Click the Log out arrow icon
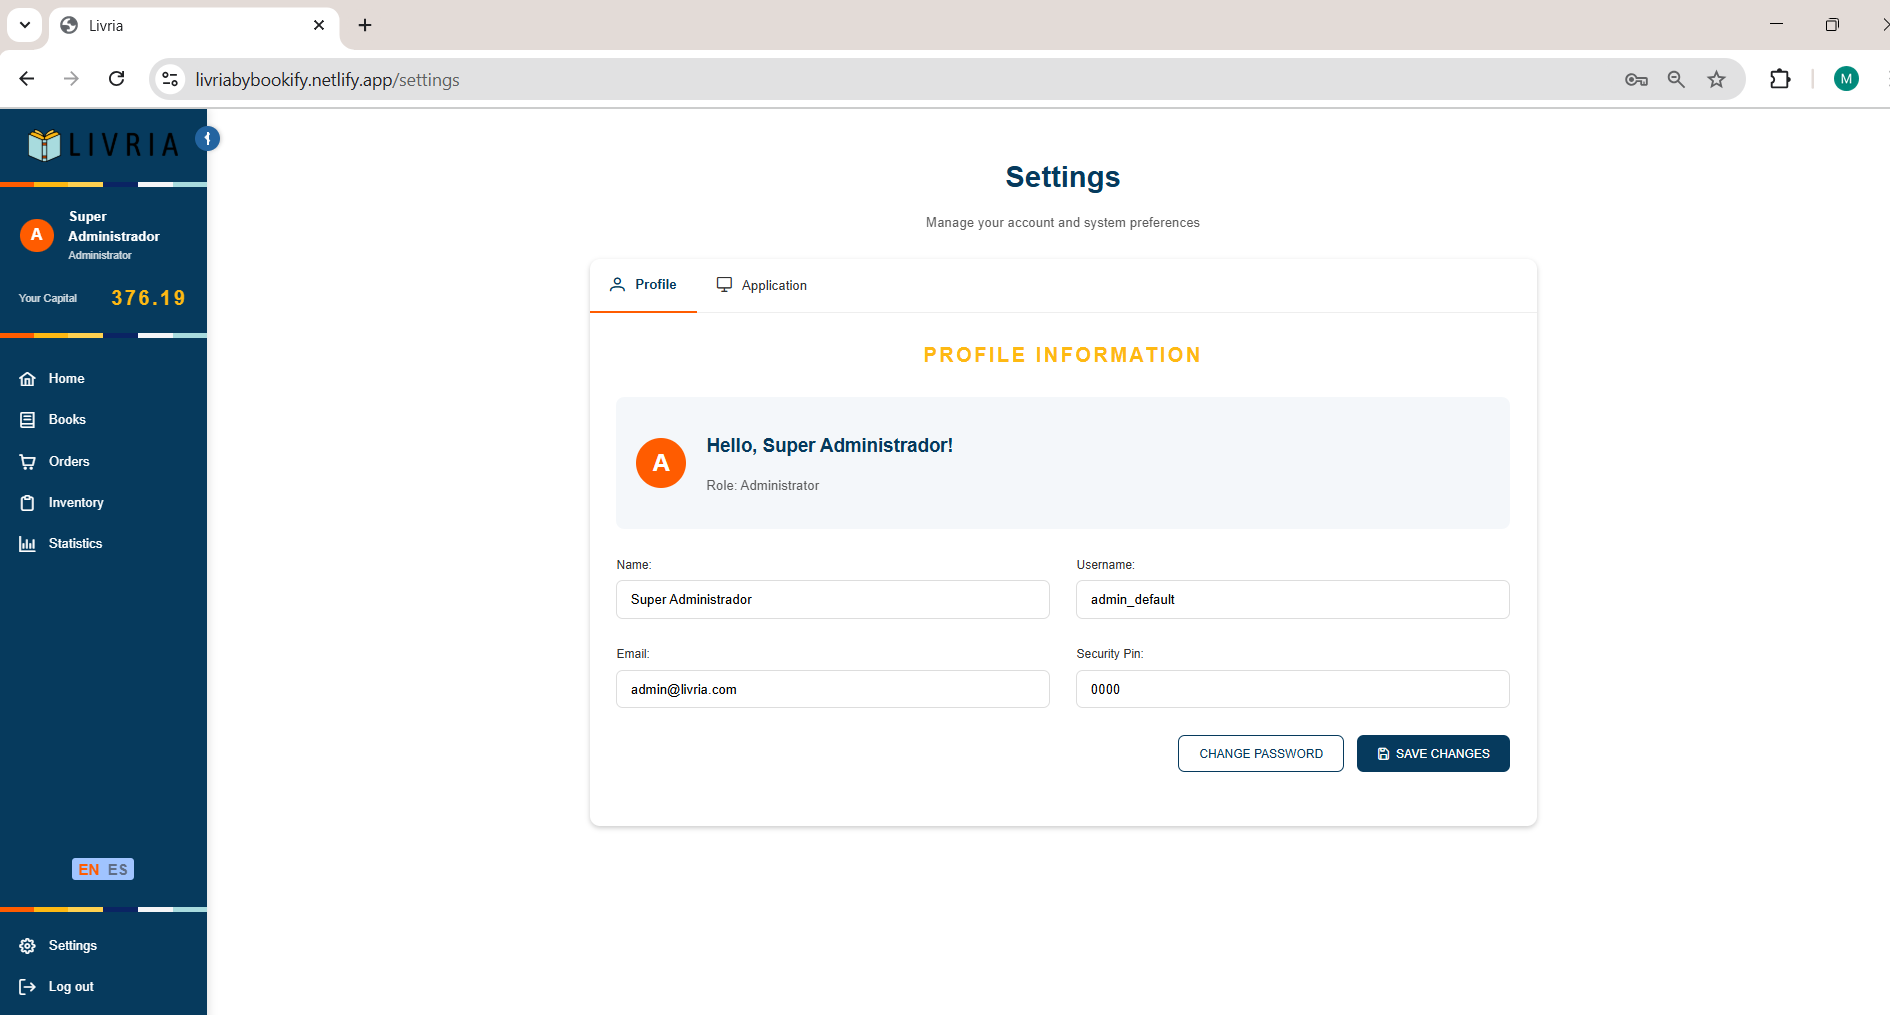Screen dimensions: 1890x1015 click(28, 987)
